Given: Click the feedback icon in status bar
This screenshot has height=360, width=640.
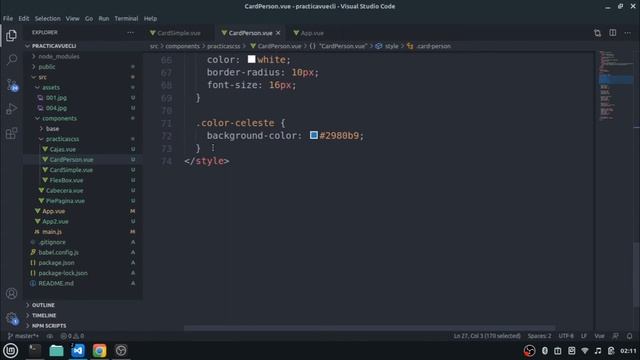Looking at the screenshot, I should point(615,336).
